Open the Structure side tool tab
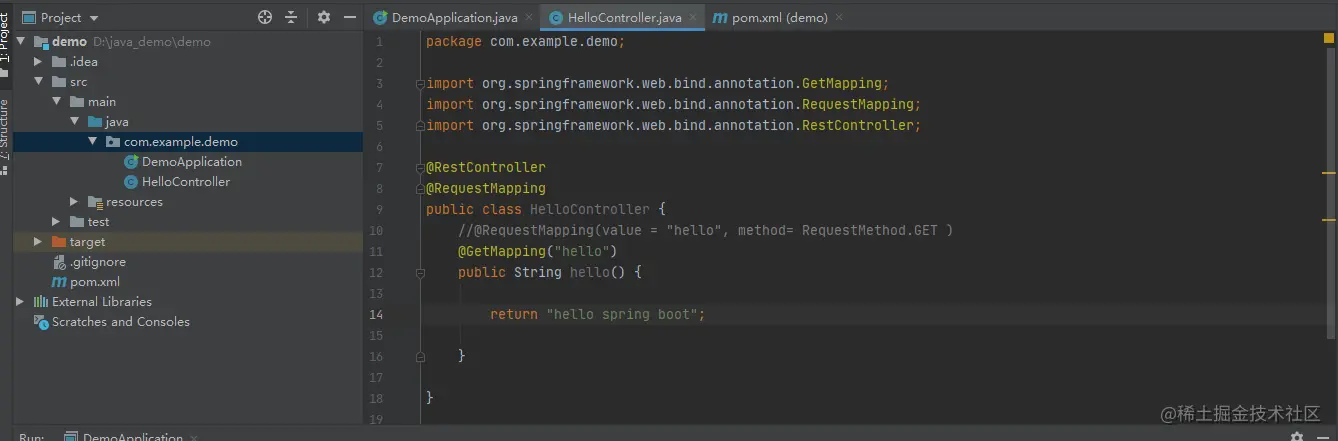This screenshot has height=441, width=1338. pos(6,135)
